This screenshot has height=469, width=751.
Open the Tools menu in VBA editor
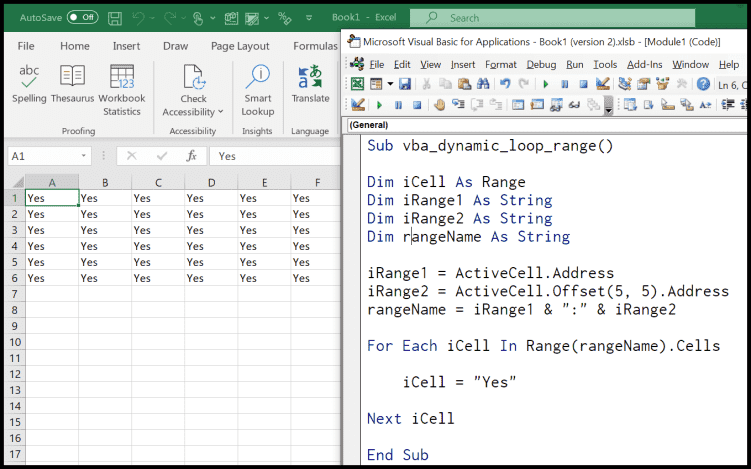pos(605,64)
